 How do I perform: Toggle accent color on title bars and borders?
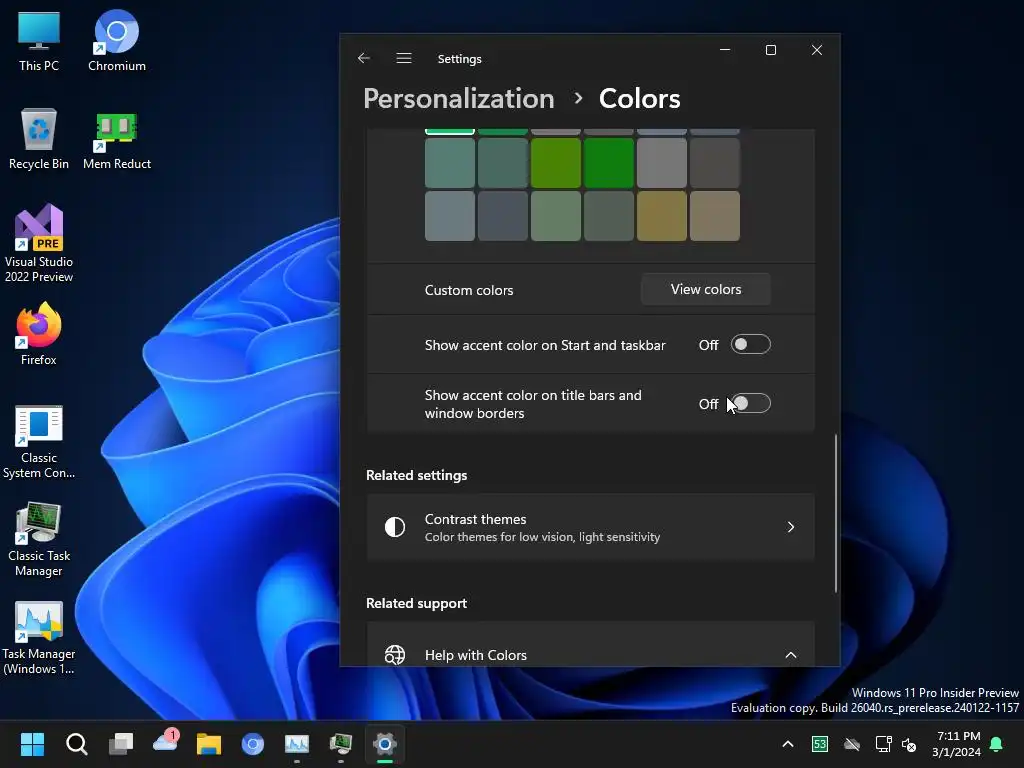tap(750, 403)
